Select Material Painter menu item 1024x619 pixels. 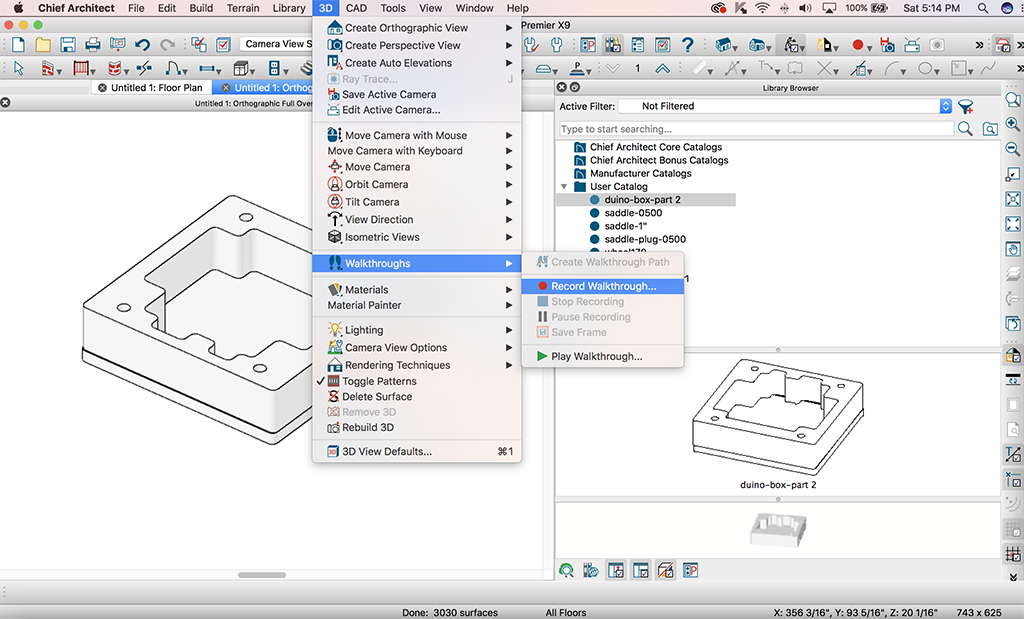point(417,305)
